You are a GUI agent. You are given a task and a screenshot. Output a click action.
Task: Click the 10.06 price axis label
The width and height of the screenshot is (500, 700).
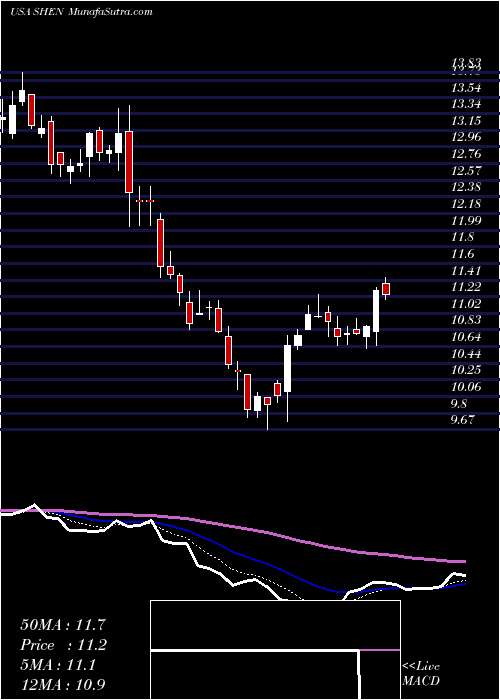(466, 387)
